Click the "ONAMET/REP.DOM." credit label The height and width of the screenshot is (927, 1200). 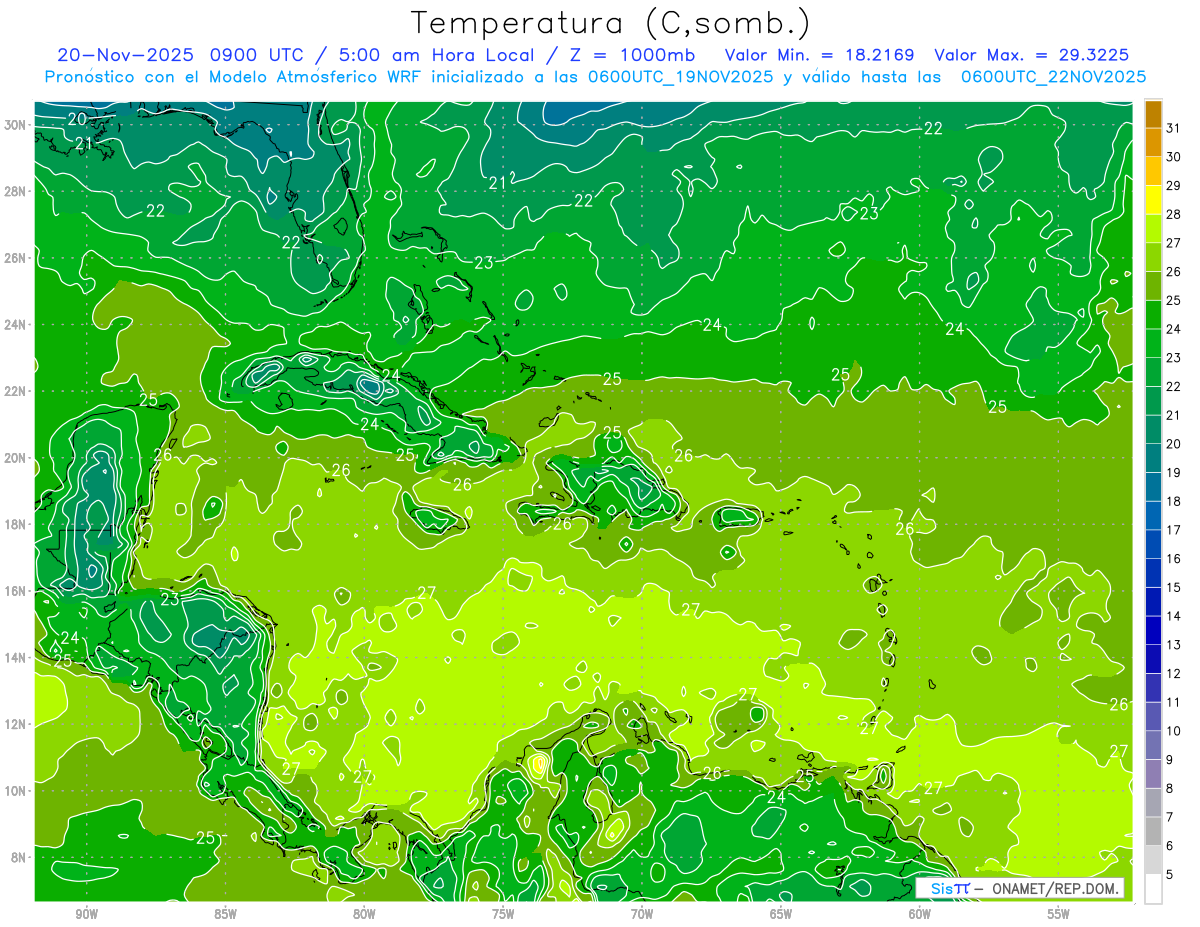click(1054, 888)
